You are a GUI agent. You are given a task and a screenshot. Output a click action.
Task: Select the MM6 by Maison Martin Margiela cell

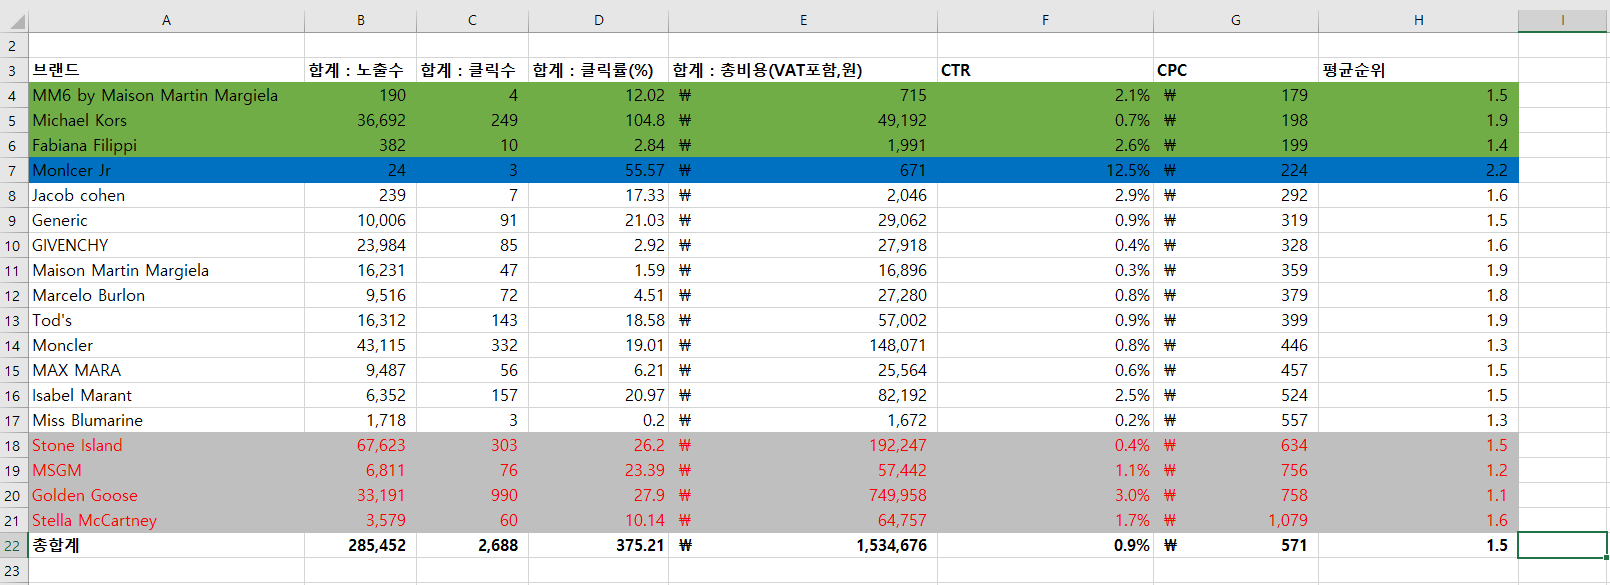click(166, 95)
